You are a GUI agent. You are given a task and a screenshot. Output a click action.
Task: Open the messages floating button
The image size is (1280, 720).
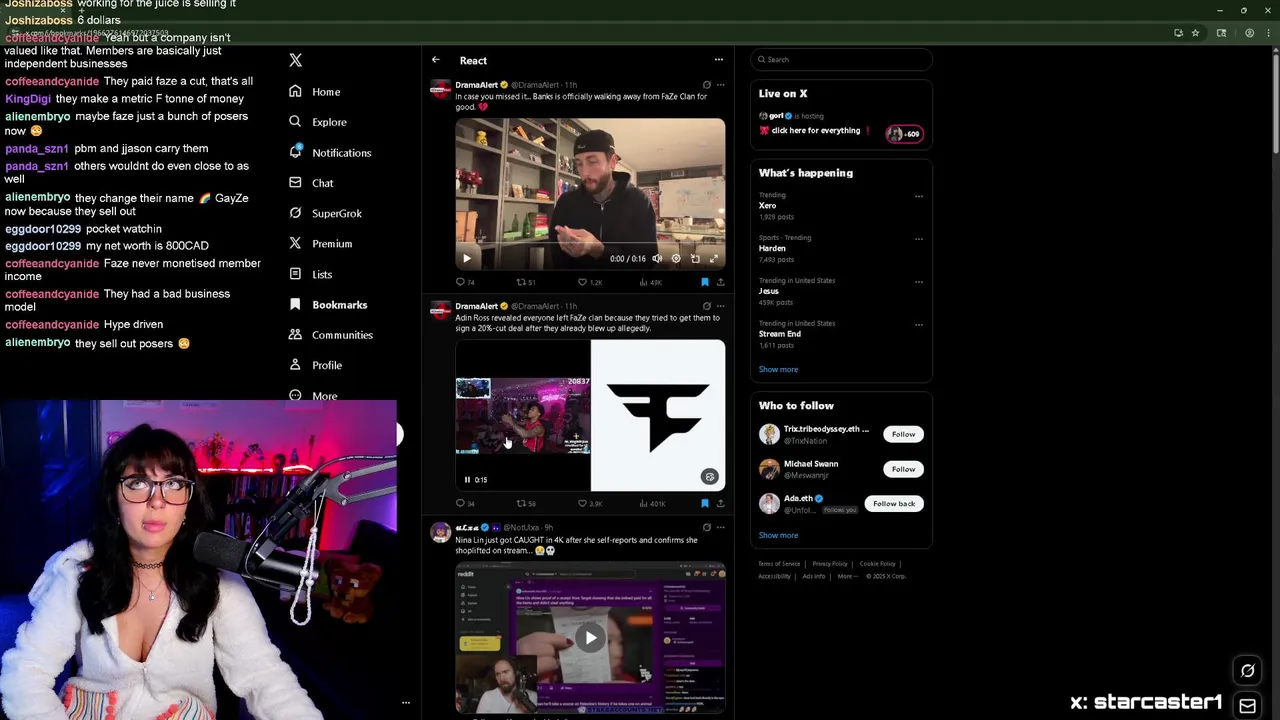(x=1247, y=706)
